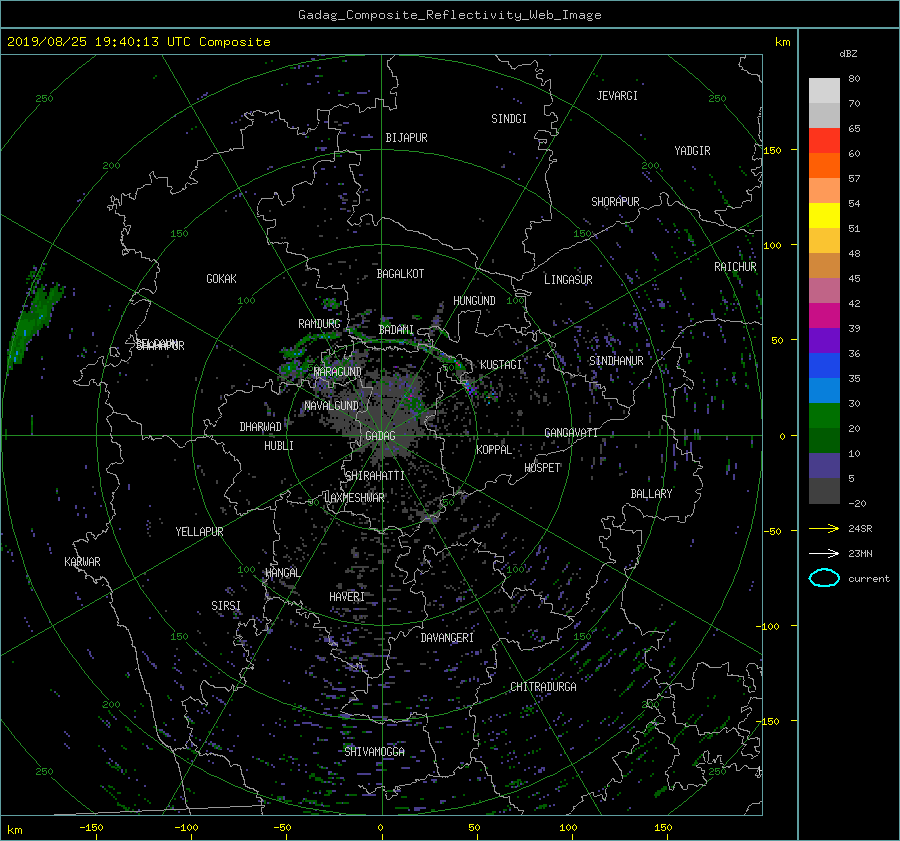
Task: Click the BADAMI city label
Action: pyautogui.click(x=396, y=330)
